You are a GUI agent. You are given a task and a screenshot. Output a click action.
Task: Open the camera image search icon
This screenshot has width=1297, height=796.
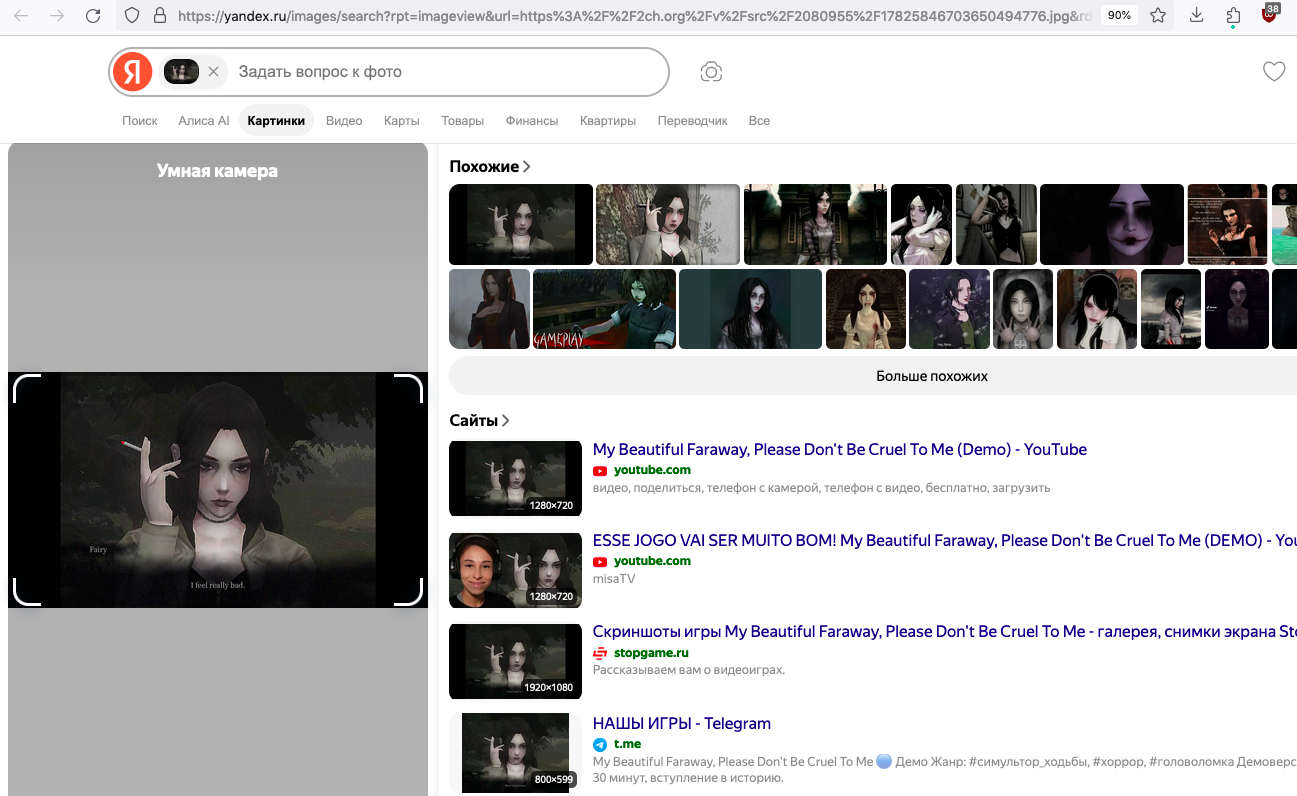click(711, 72)
